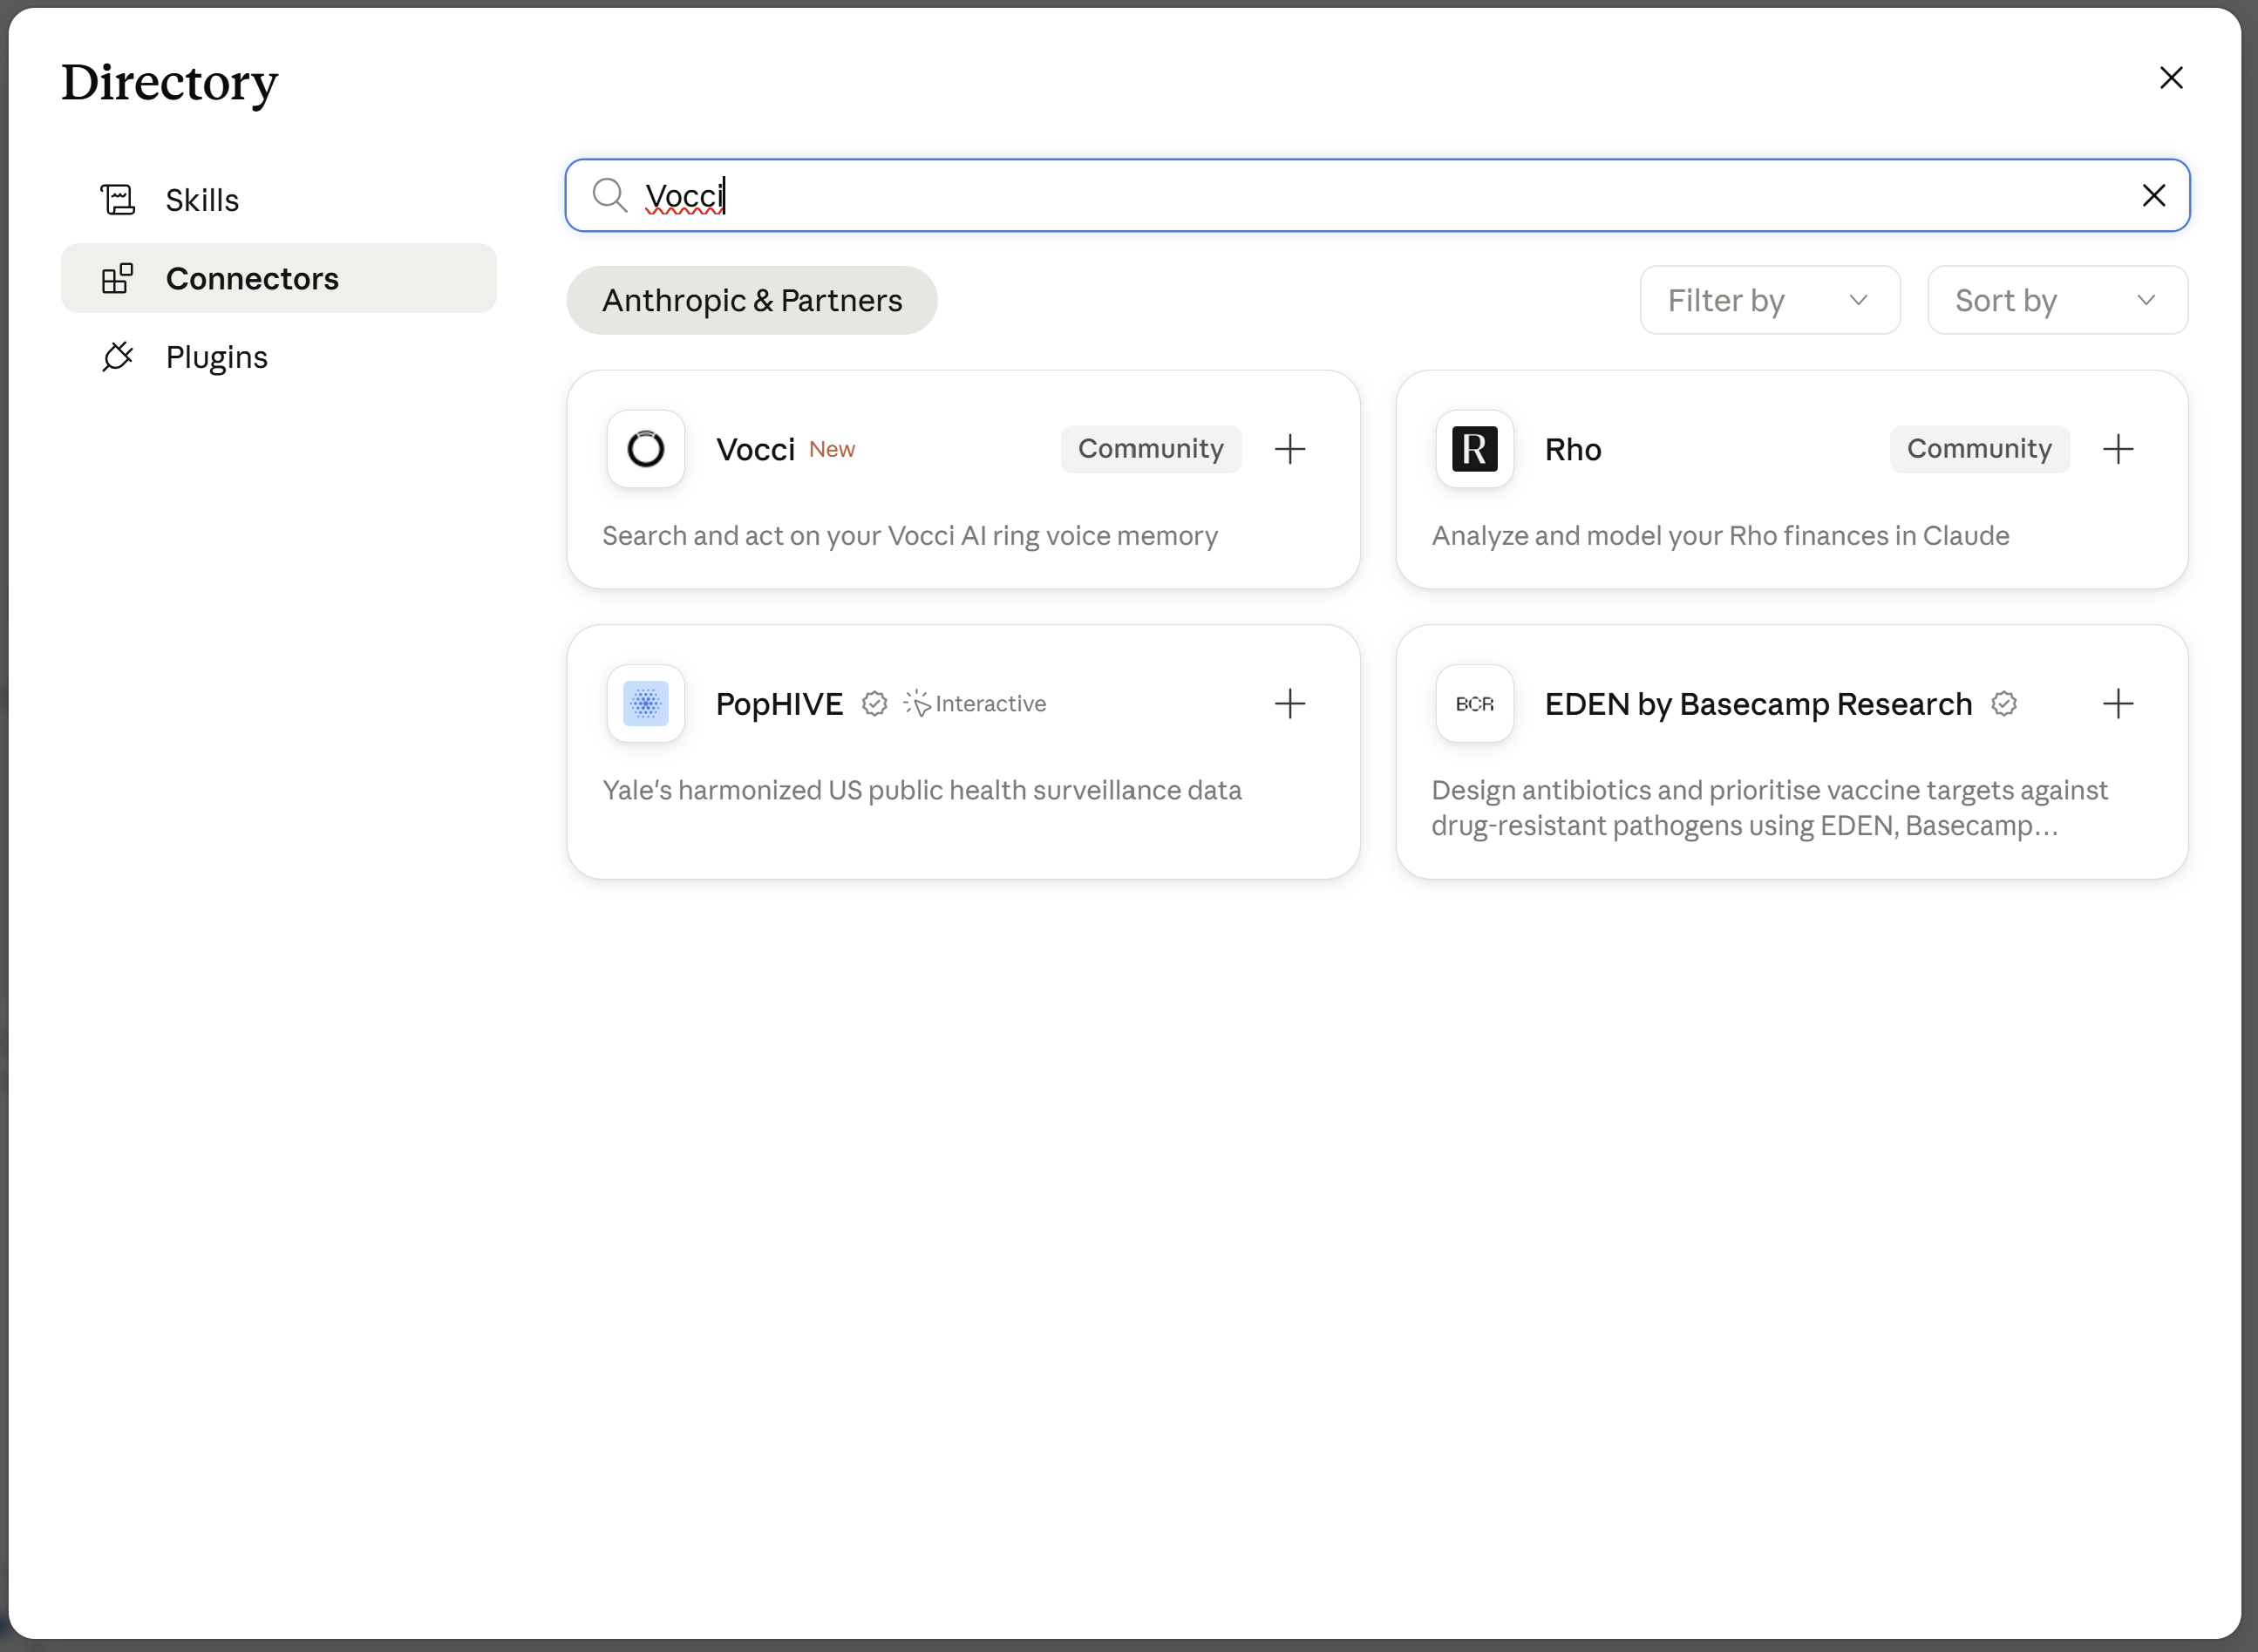2258x1652 pixels.
Task: Add the Rho connector
Action: pos(2118,449)
